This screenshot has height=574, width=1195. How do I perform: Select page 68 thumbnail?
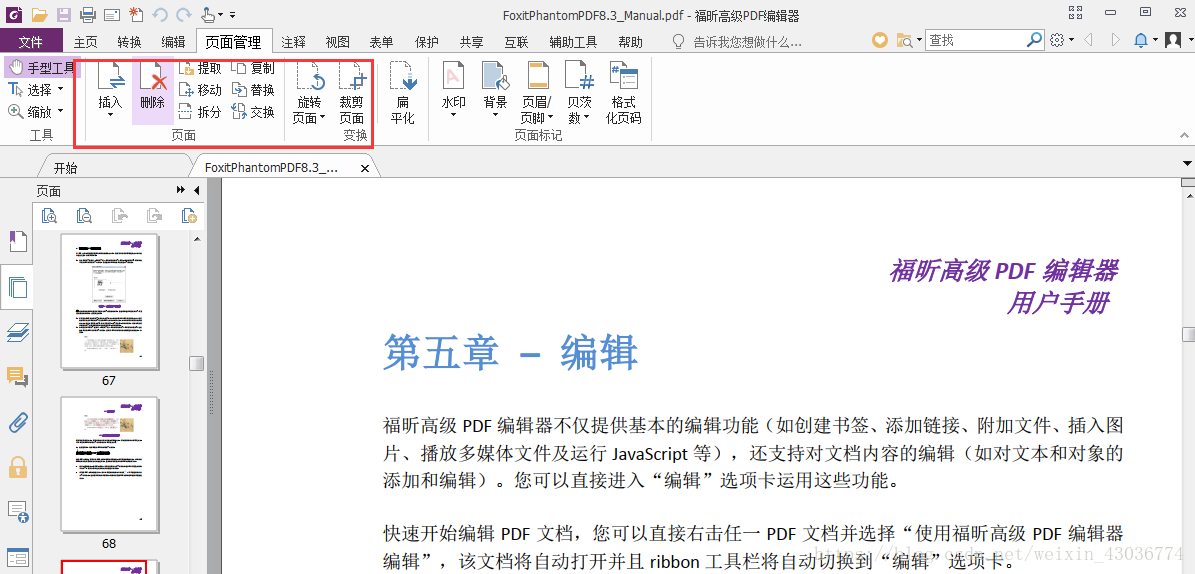(x=109, y=464)
